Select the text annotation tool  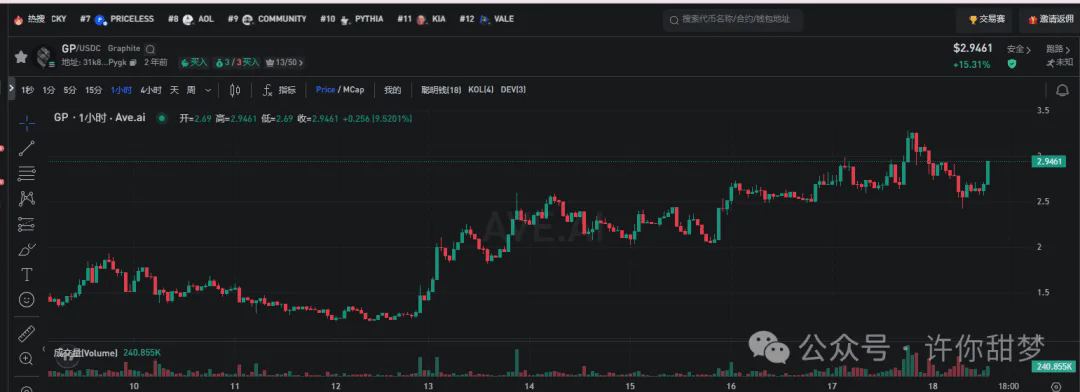click(x=27, y=275)
